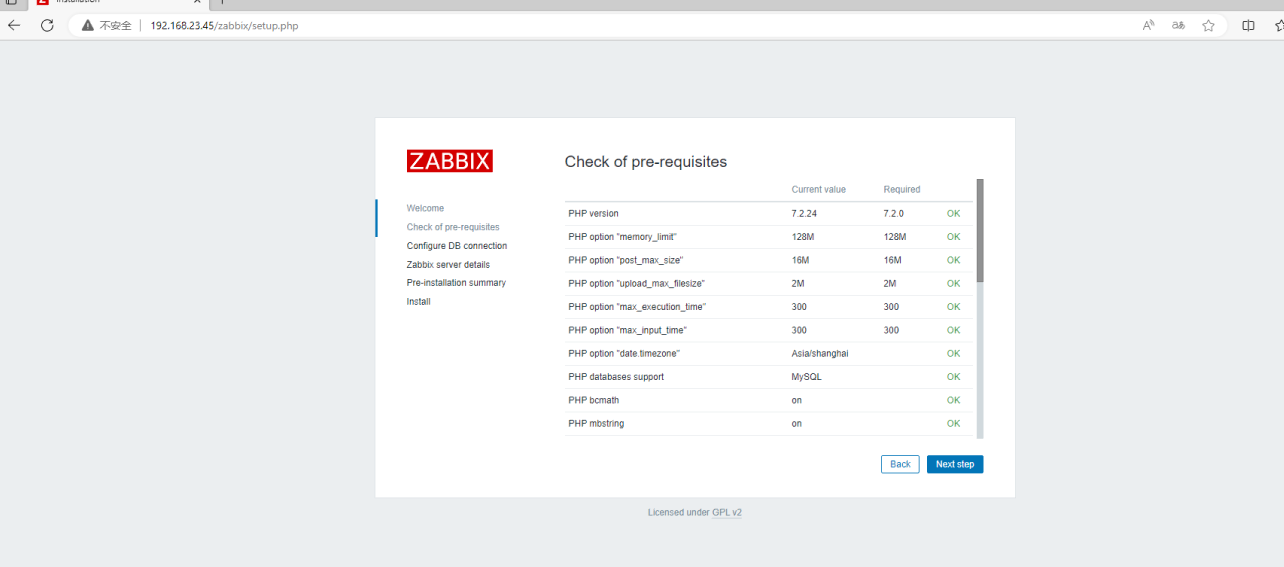Click the MySQL database value
The width and height of the screenshot is (1284, 567).
pos(807,377)
